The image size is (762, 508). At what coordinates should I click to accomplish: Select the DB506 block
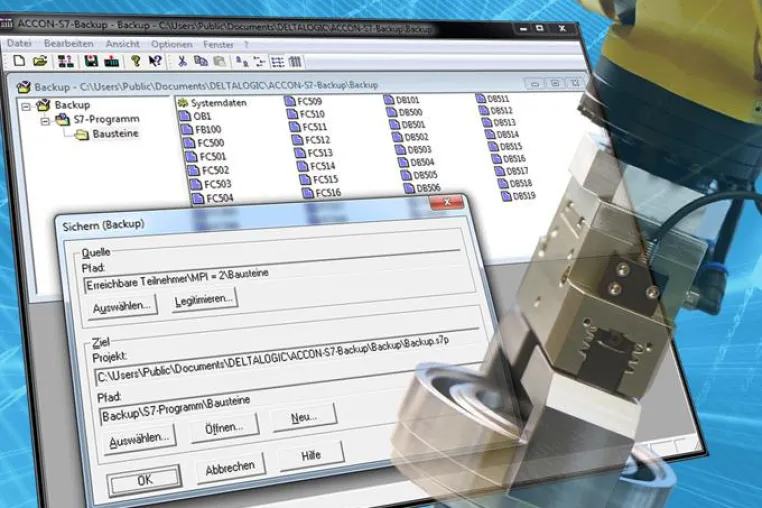(x=423, y=188)
